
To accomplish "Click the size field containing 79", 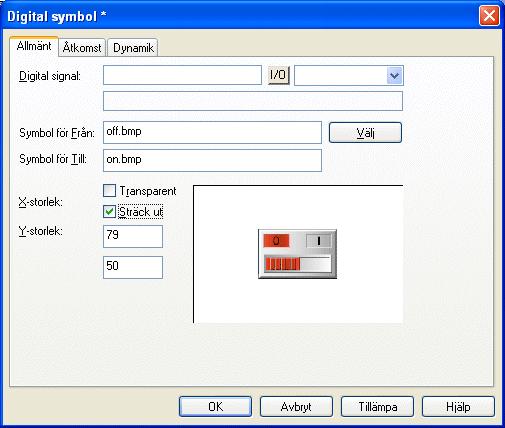I will [x=133, y=236].
